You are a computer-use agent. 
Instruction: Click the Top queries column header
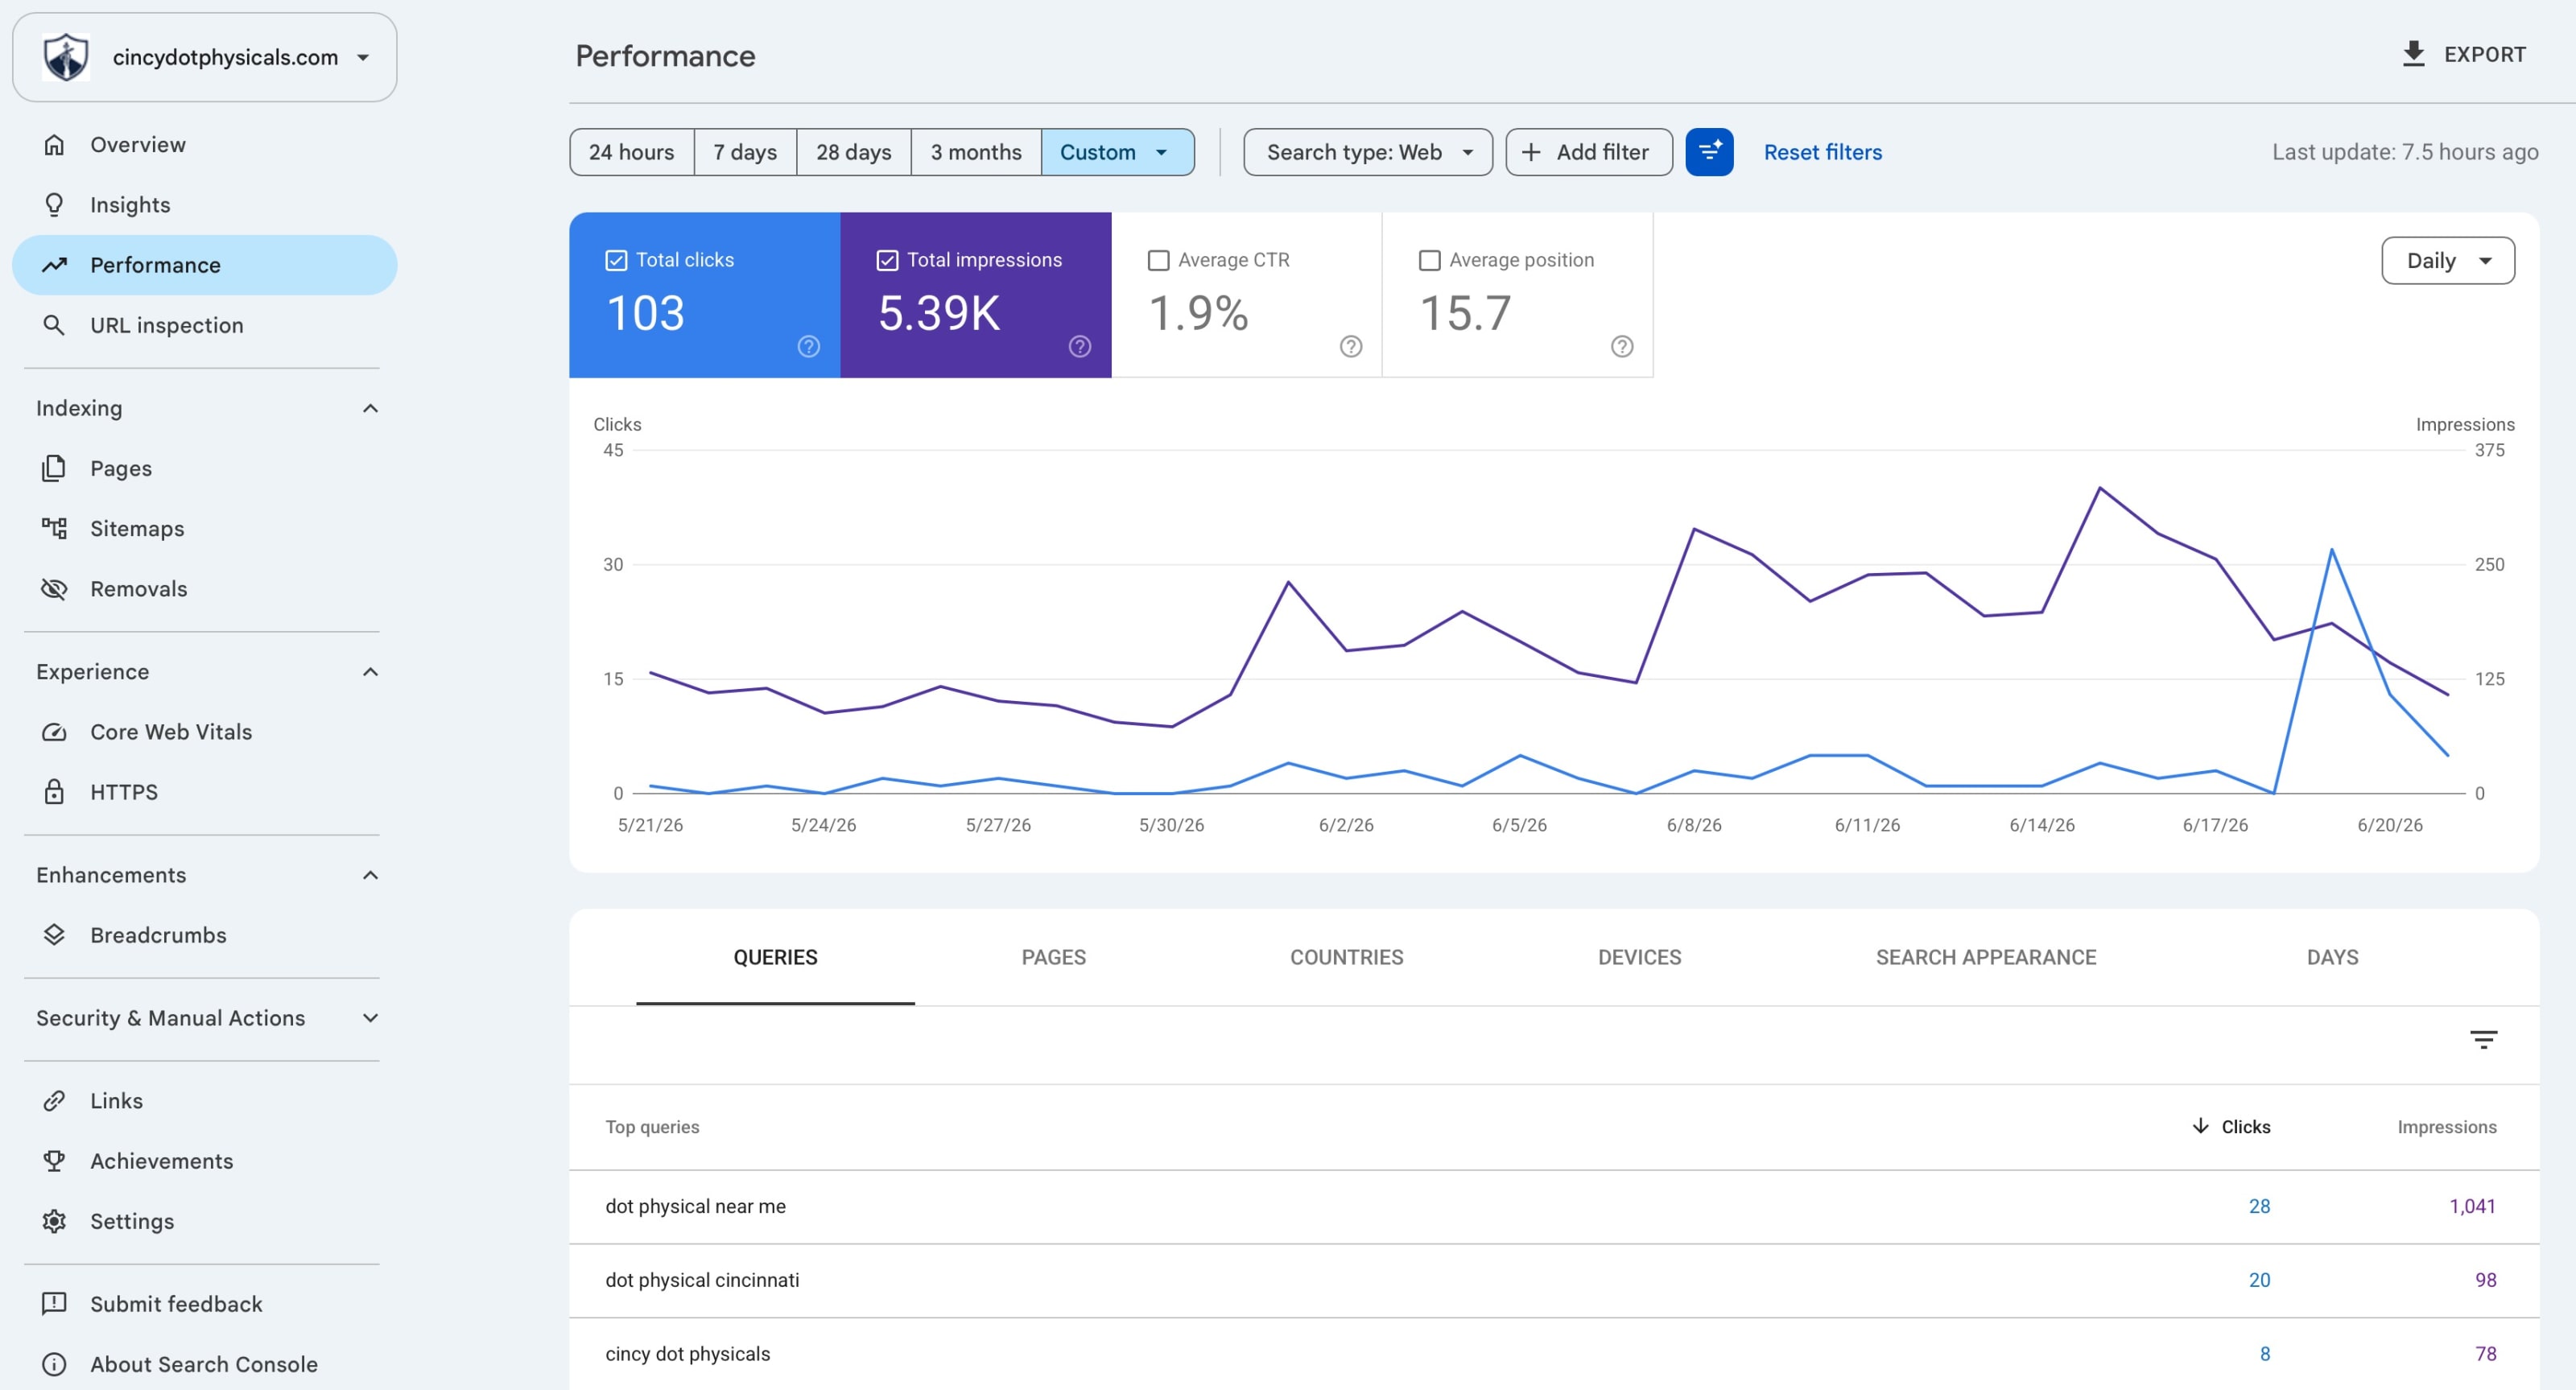tap(652, 1127)
